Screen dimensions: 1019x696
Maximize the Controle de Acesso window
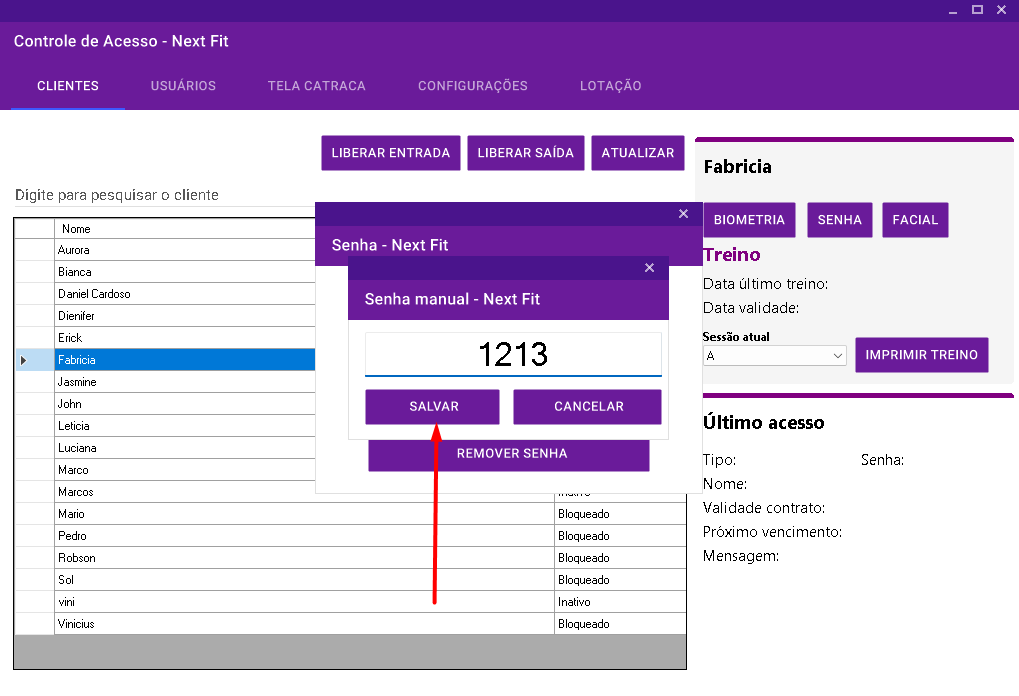[977, 10]
